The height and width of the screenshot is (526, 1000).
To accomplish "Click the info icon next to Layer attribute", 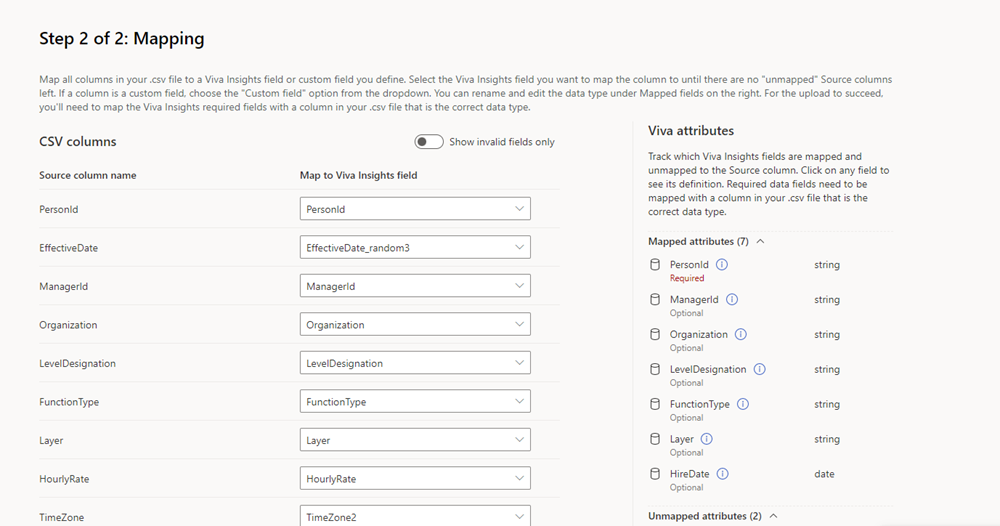I will click(707, 439).
